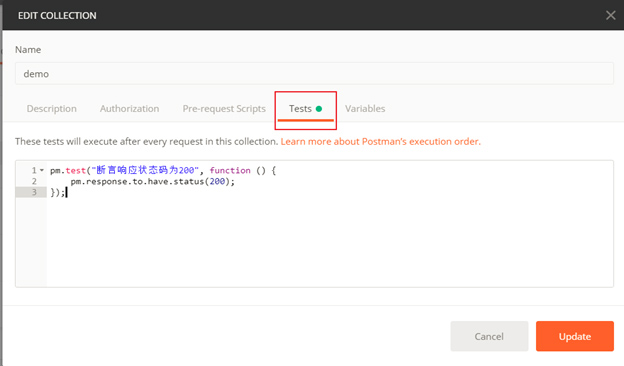
Task: Place cursor in pm.response.to.have.status line
Action: (x=153, y=181)
